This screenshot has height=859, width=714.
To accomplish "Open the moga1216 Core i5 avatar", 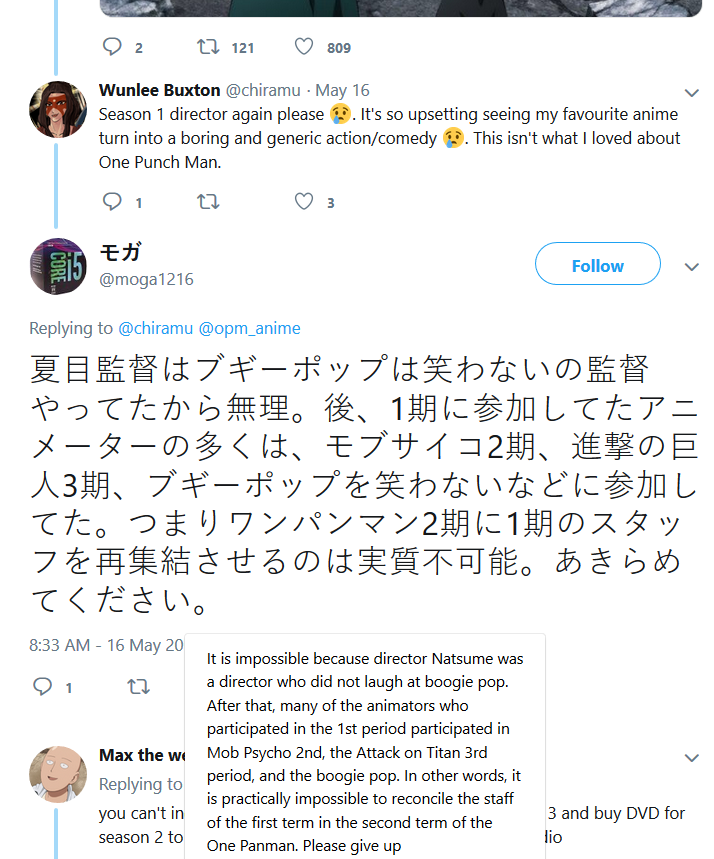I will point(58,266).
